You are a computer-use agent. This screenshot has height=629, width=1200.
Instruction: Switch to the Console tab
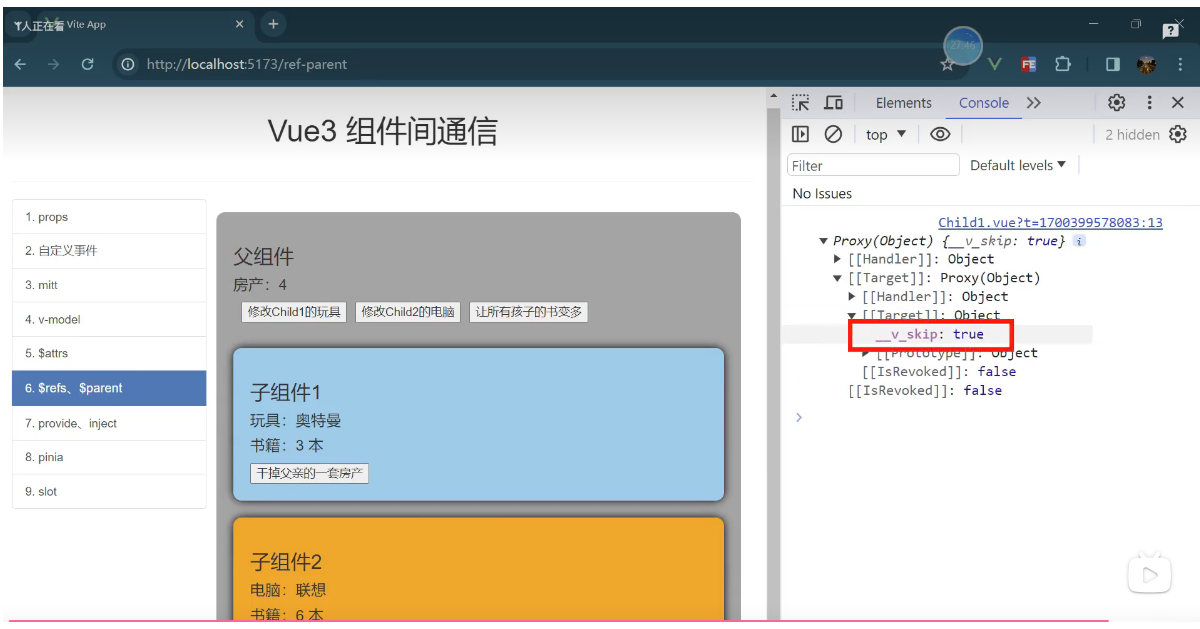point(984,103)
